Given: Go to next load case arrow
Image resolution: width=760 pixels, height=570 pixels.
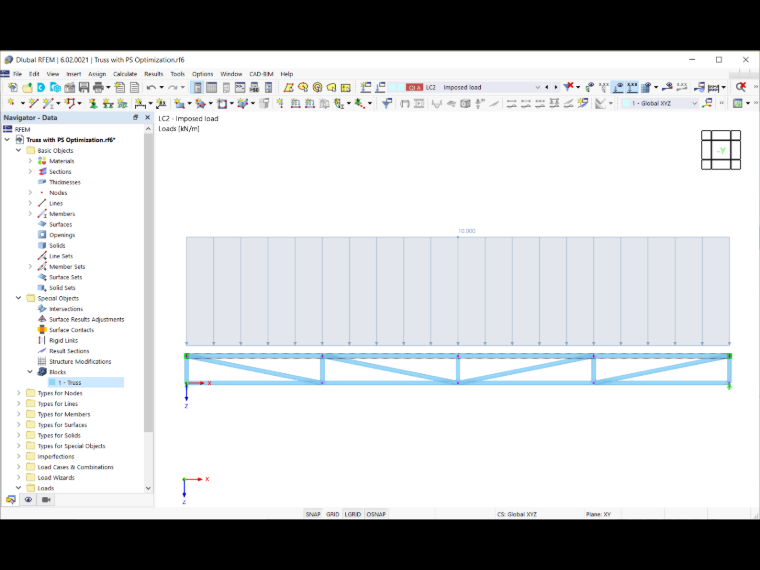Looking at the screenshot, I should [x=555, y=87].
